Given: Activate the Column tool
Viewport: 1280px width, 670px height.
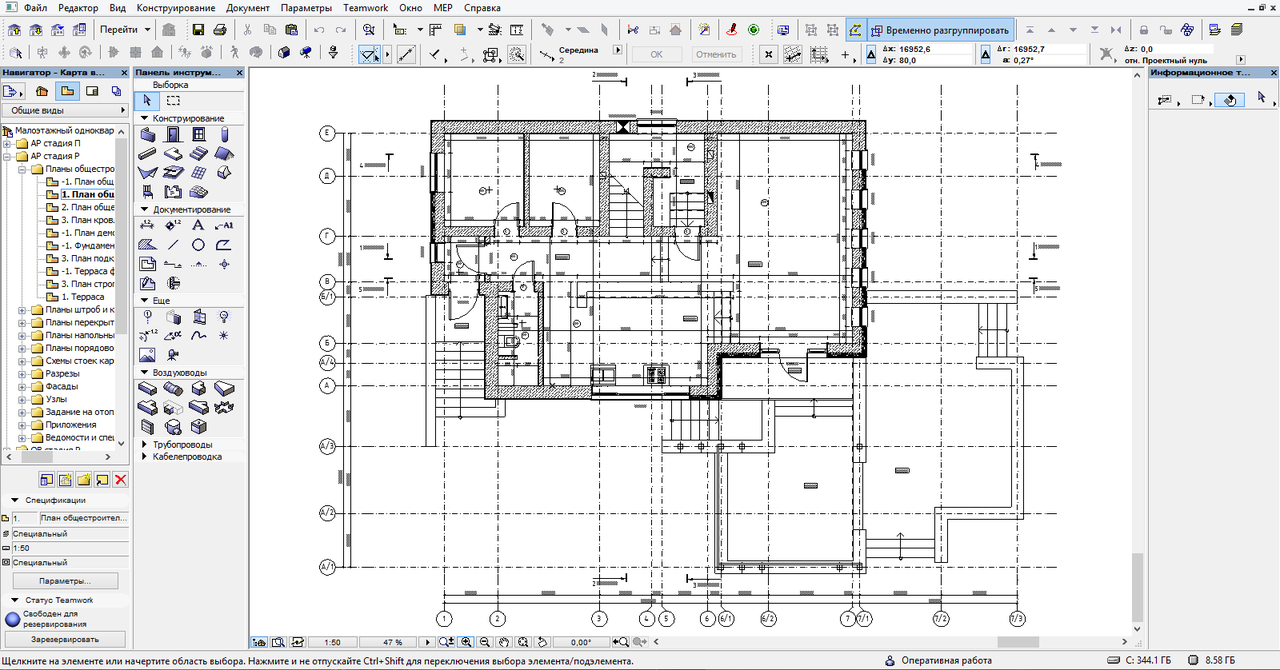Looking at the screenshot, I should click(x=225, y=135).
